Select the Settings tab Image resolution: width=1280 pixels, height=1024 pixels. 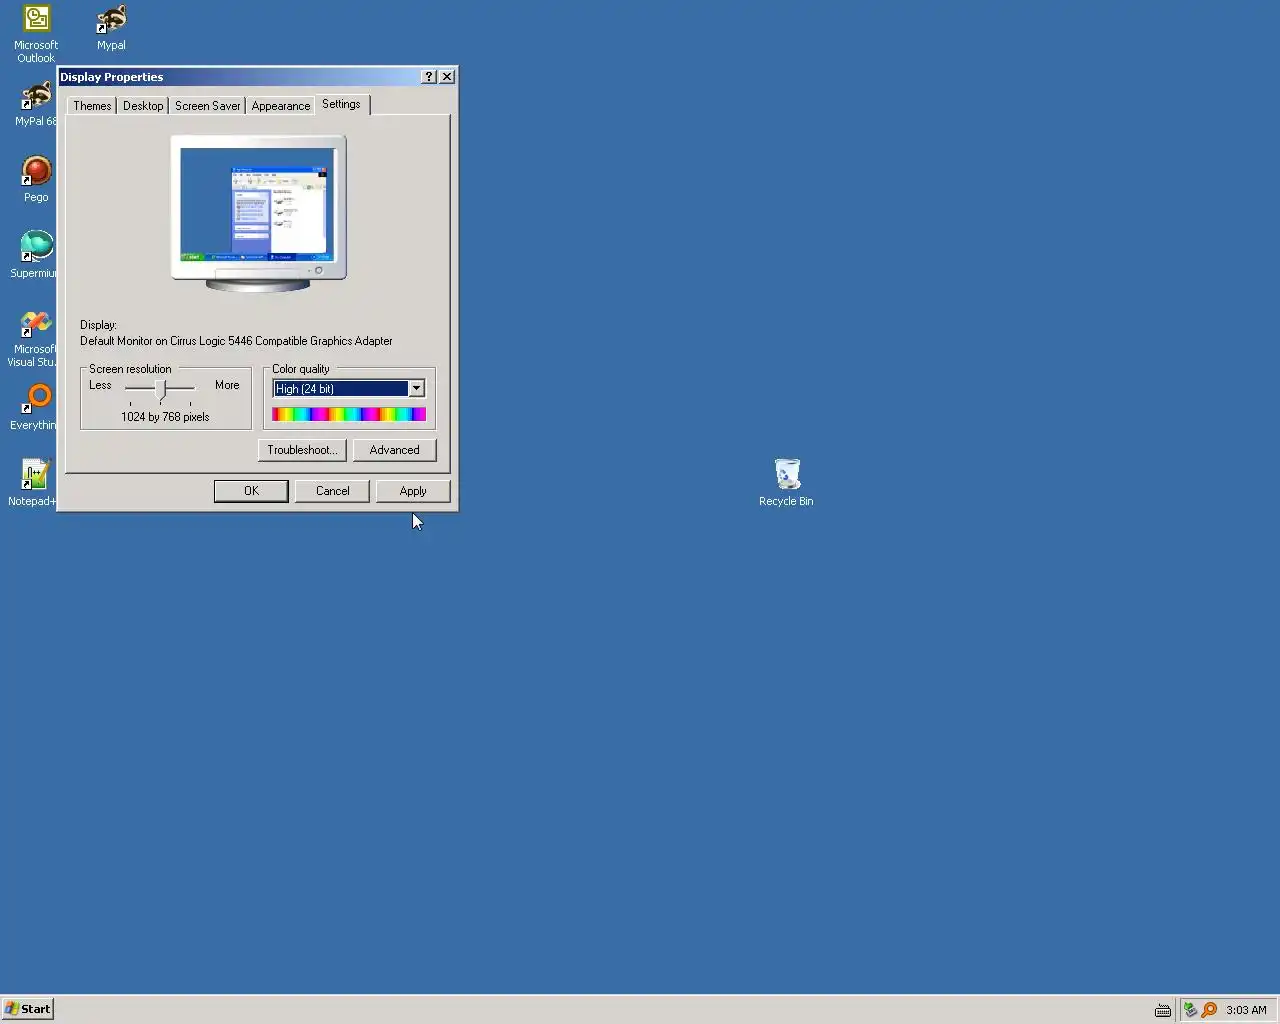342,104
